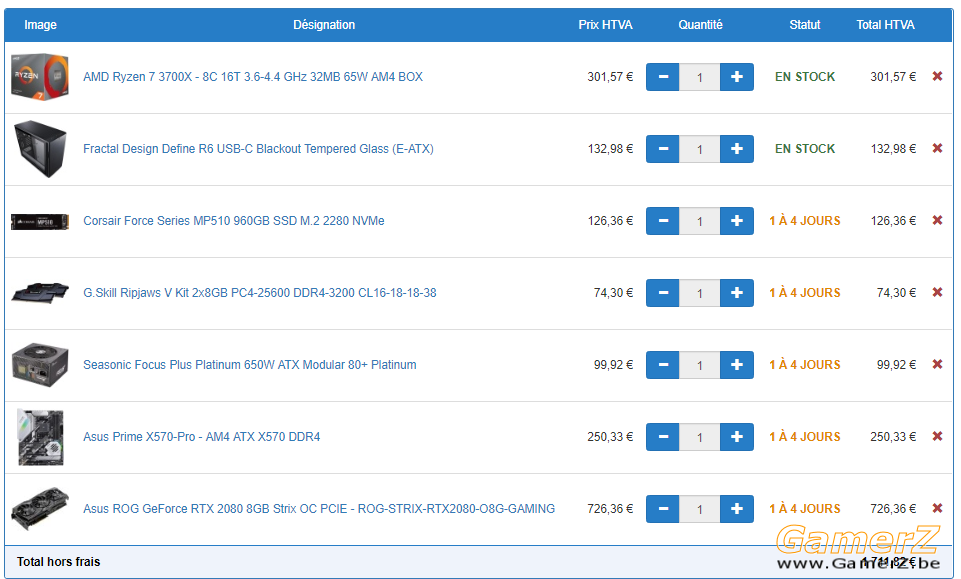Click the 250,33 € unit price of Asus Prime
Image resolution: width=961 pixels, height=579 pixels.
click(x=610, y=437)
